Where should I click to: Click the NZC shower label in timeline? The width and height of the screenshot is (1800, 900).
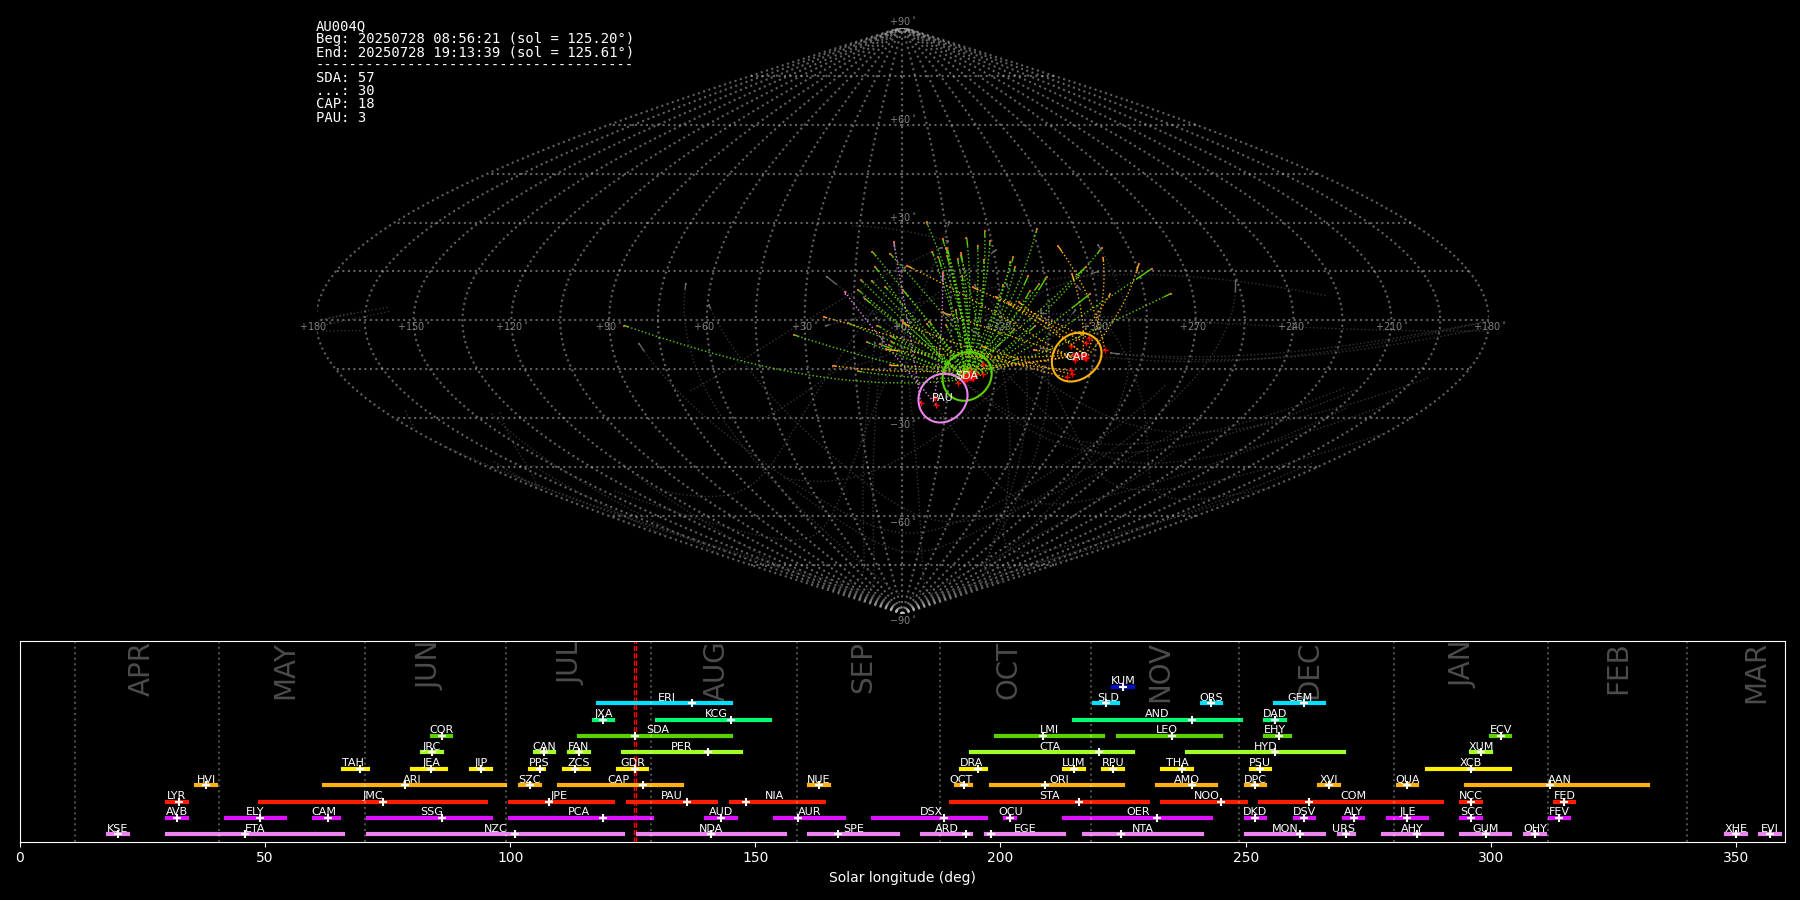click(495, 829)
